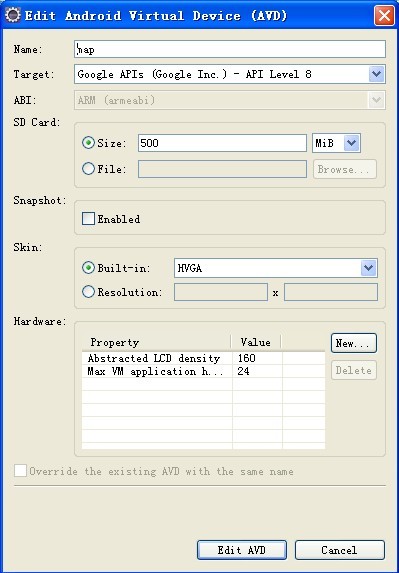Screen dimensions: 399x573
Task: Open the MiB size unit dropdown
Action: (352, 143)
